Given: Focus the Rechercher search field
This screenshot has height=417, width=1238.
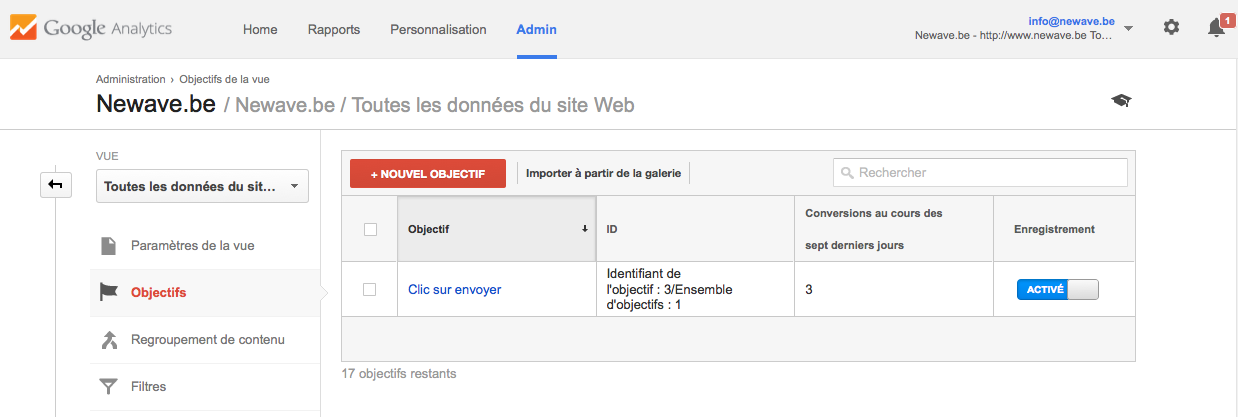Looking at the screenshot, I should coord(980,173).
